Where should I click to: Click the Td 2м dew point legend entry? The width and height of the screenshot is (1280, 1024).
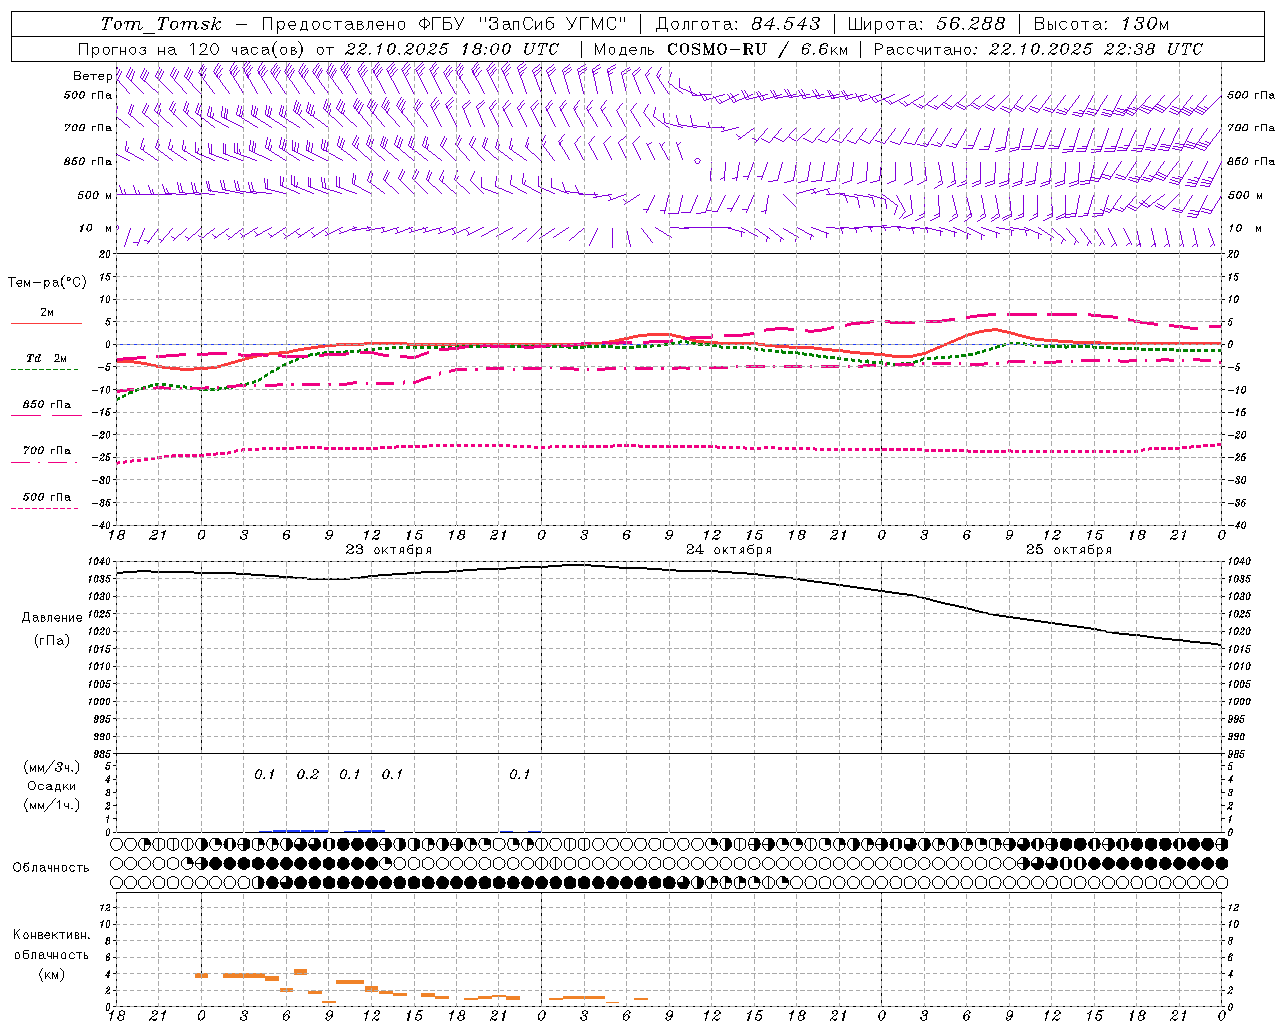coord(46,358)
